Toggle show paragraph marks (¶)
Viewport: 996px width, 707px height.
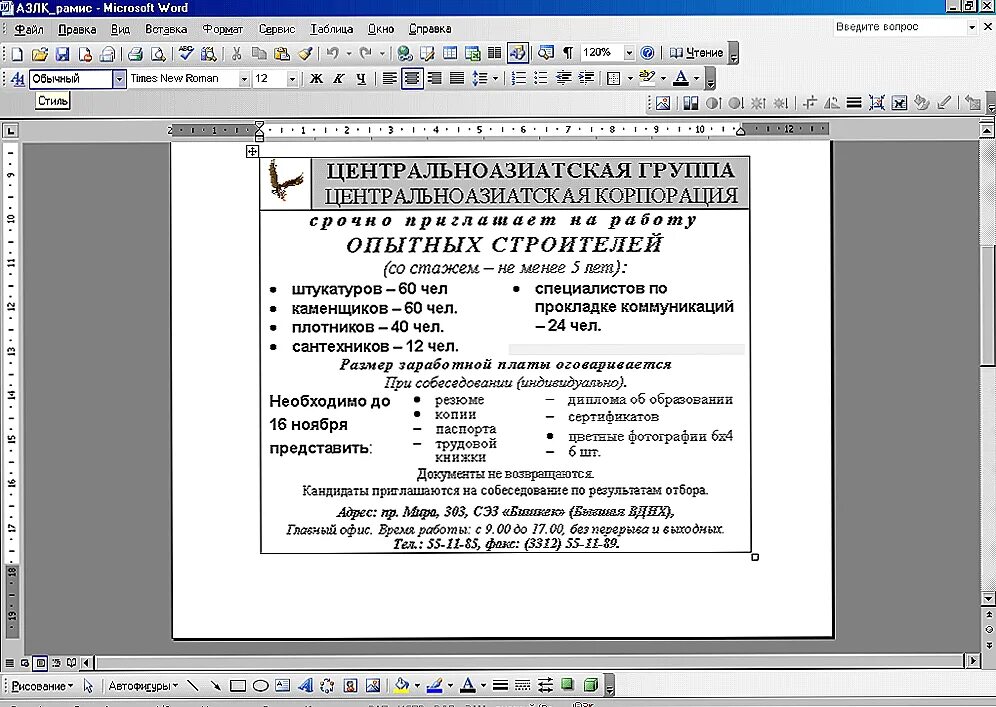point(568,53)
